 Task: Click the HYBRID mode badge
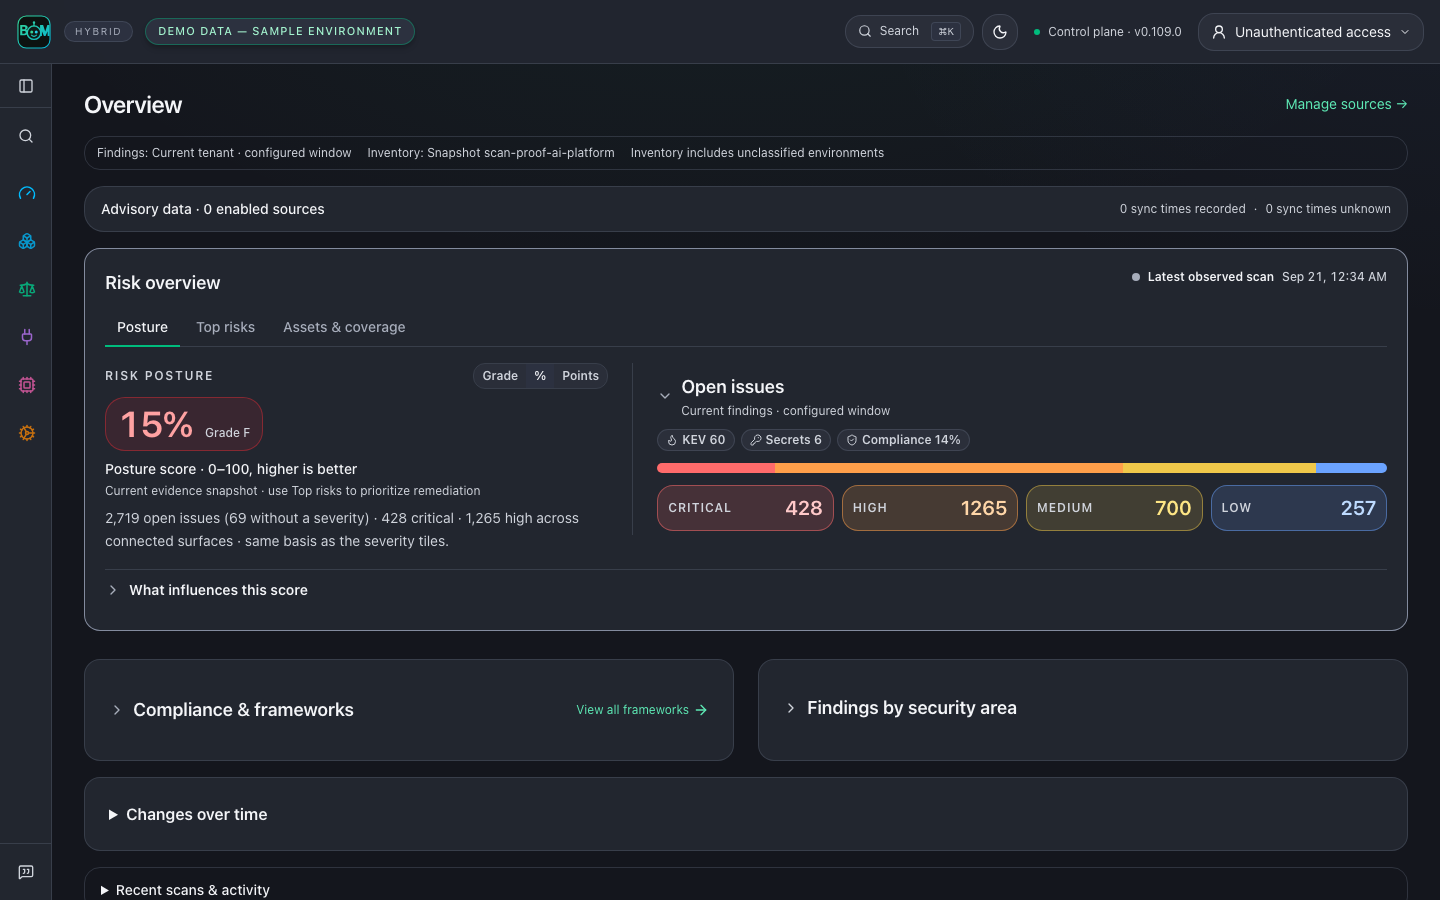[98, 32]
